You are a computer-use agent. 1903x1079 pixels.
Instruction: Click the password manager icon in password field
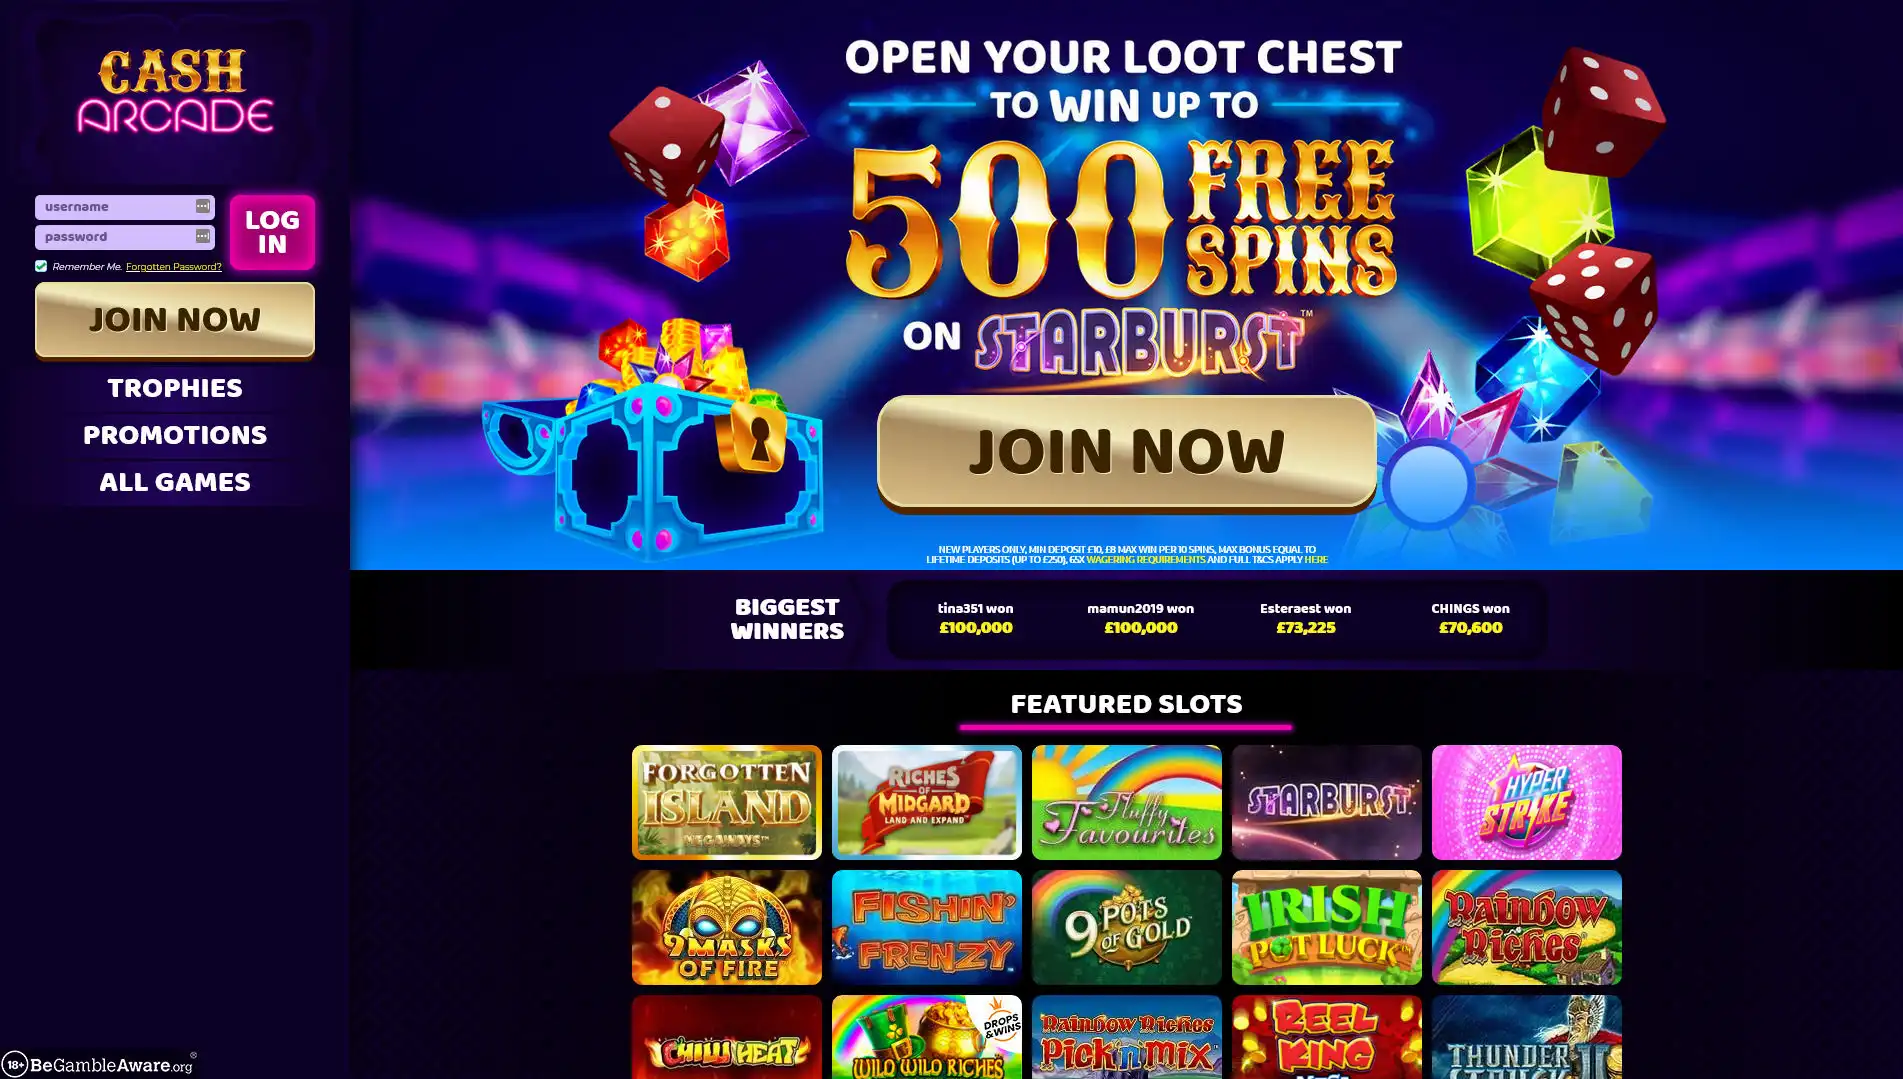click(203, 236)
